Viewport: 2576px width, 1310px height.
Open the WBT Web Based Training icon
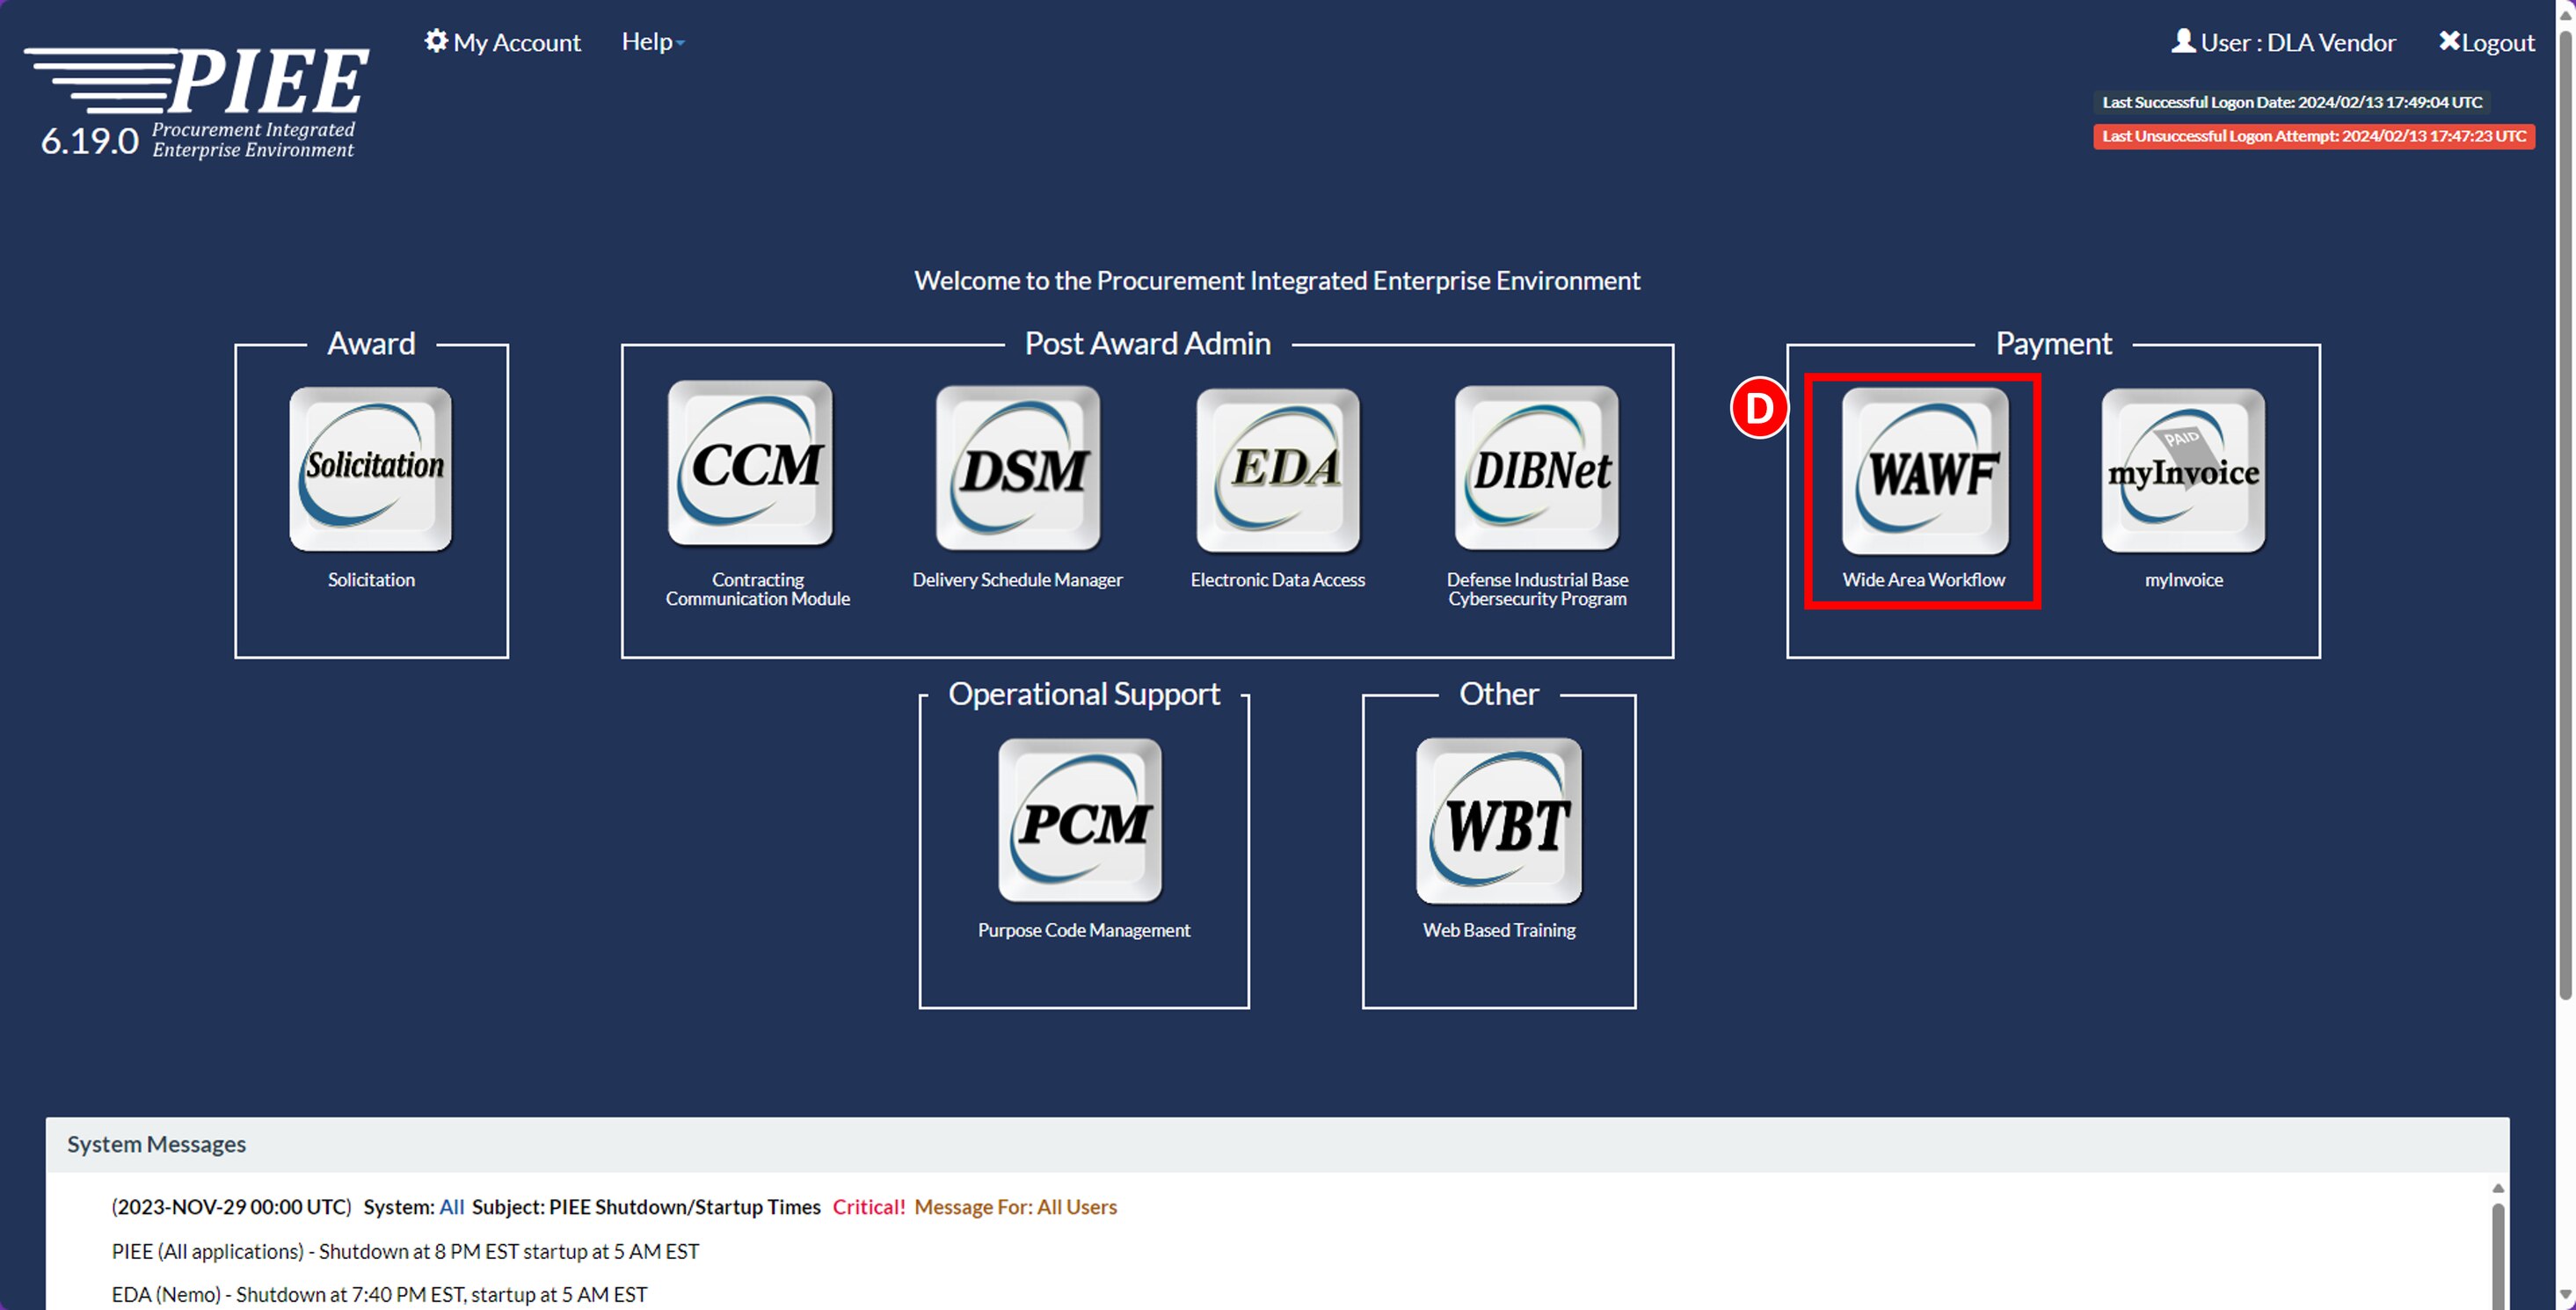[x=1499, y=821]
